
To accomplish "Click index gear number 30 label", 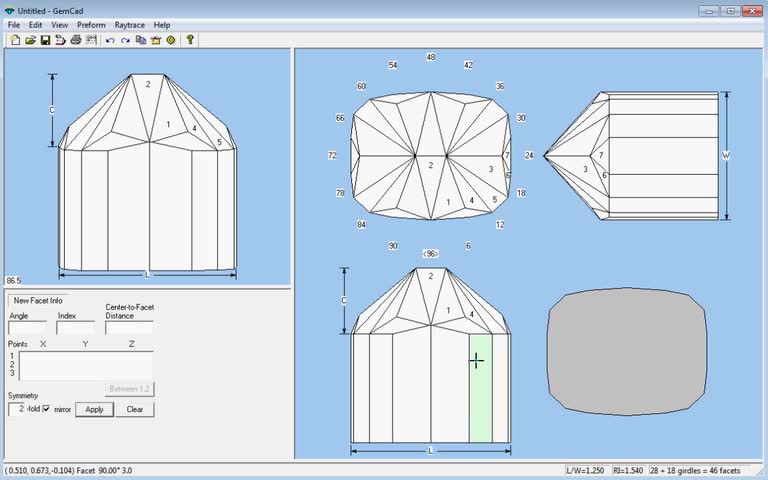I will pyautogui.click(x=521, y=118).
